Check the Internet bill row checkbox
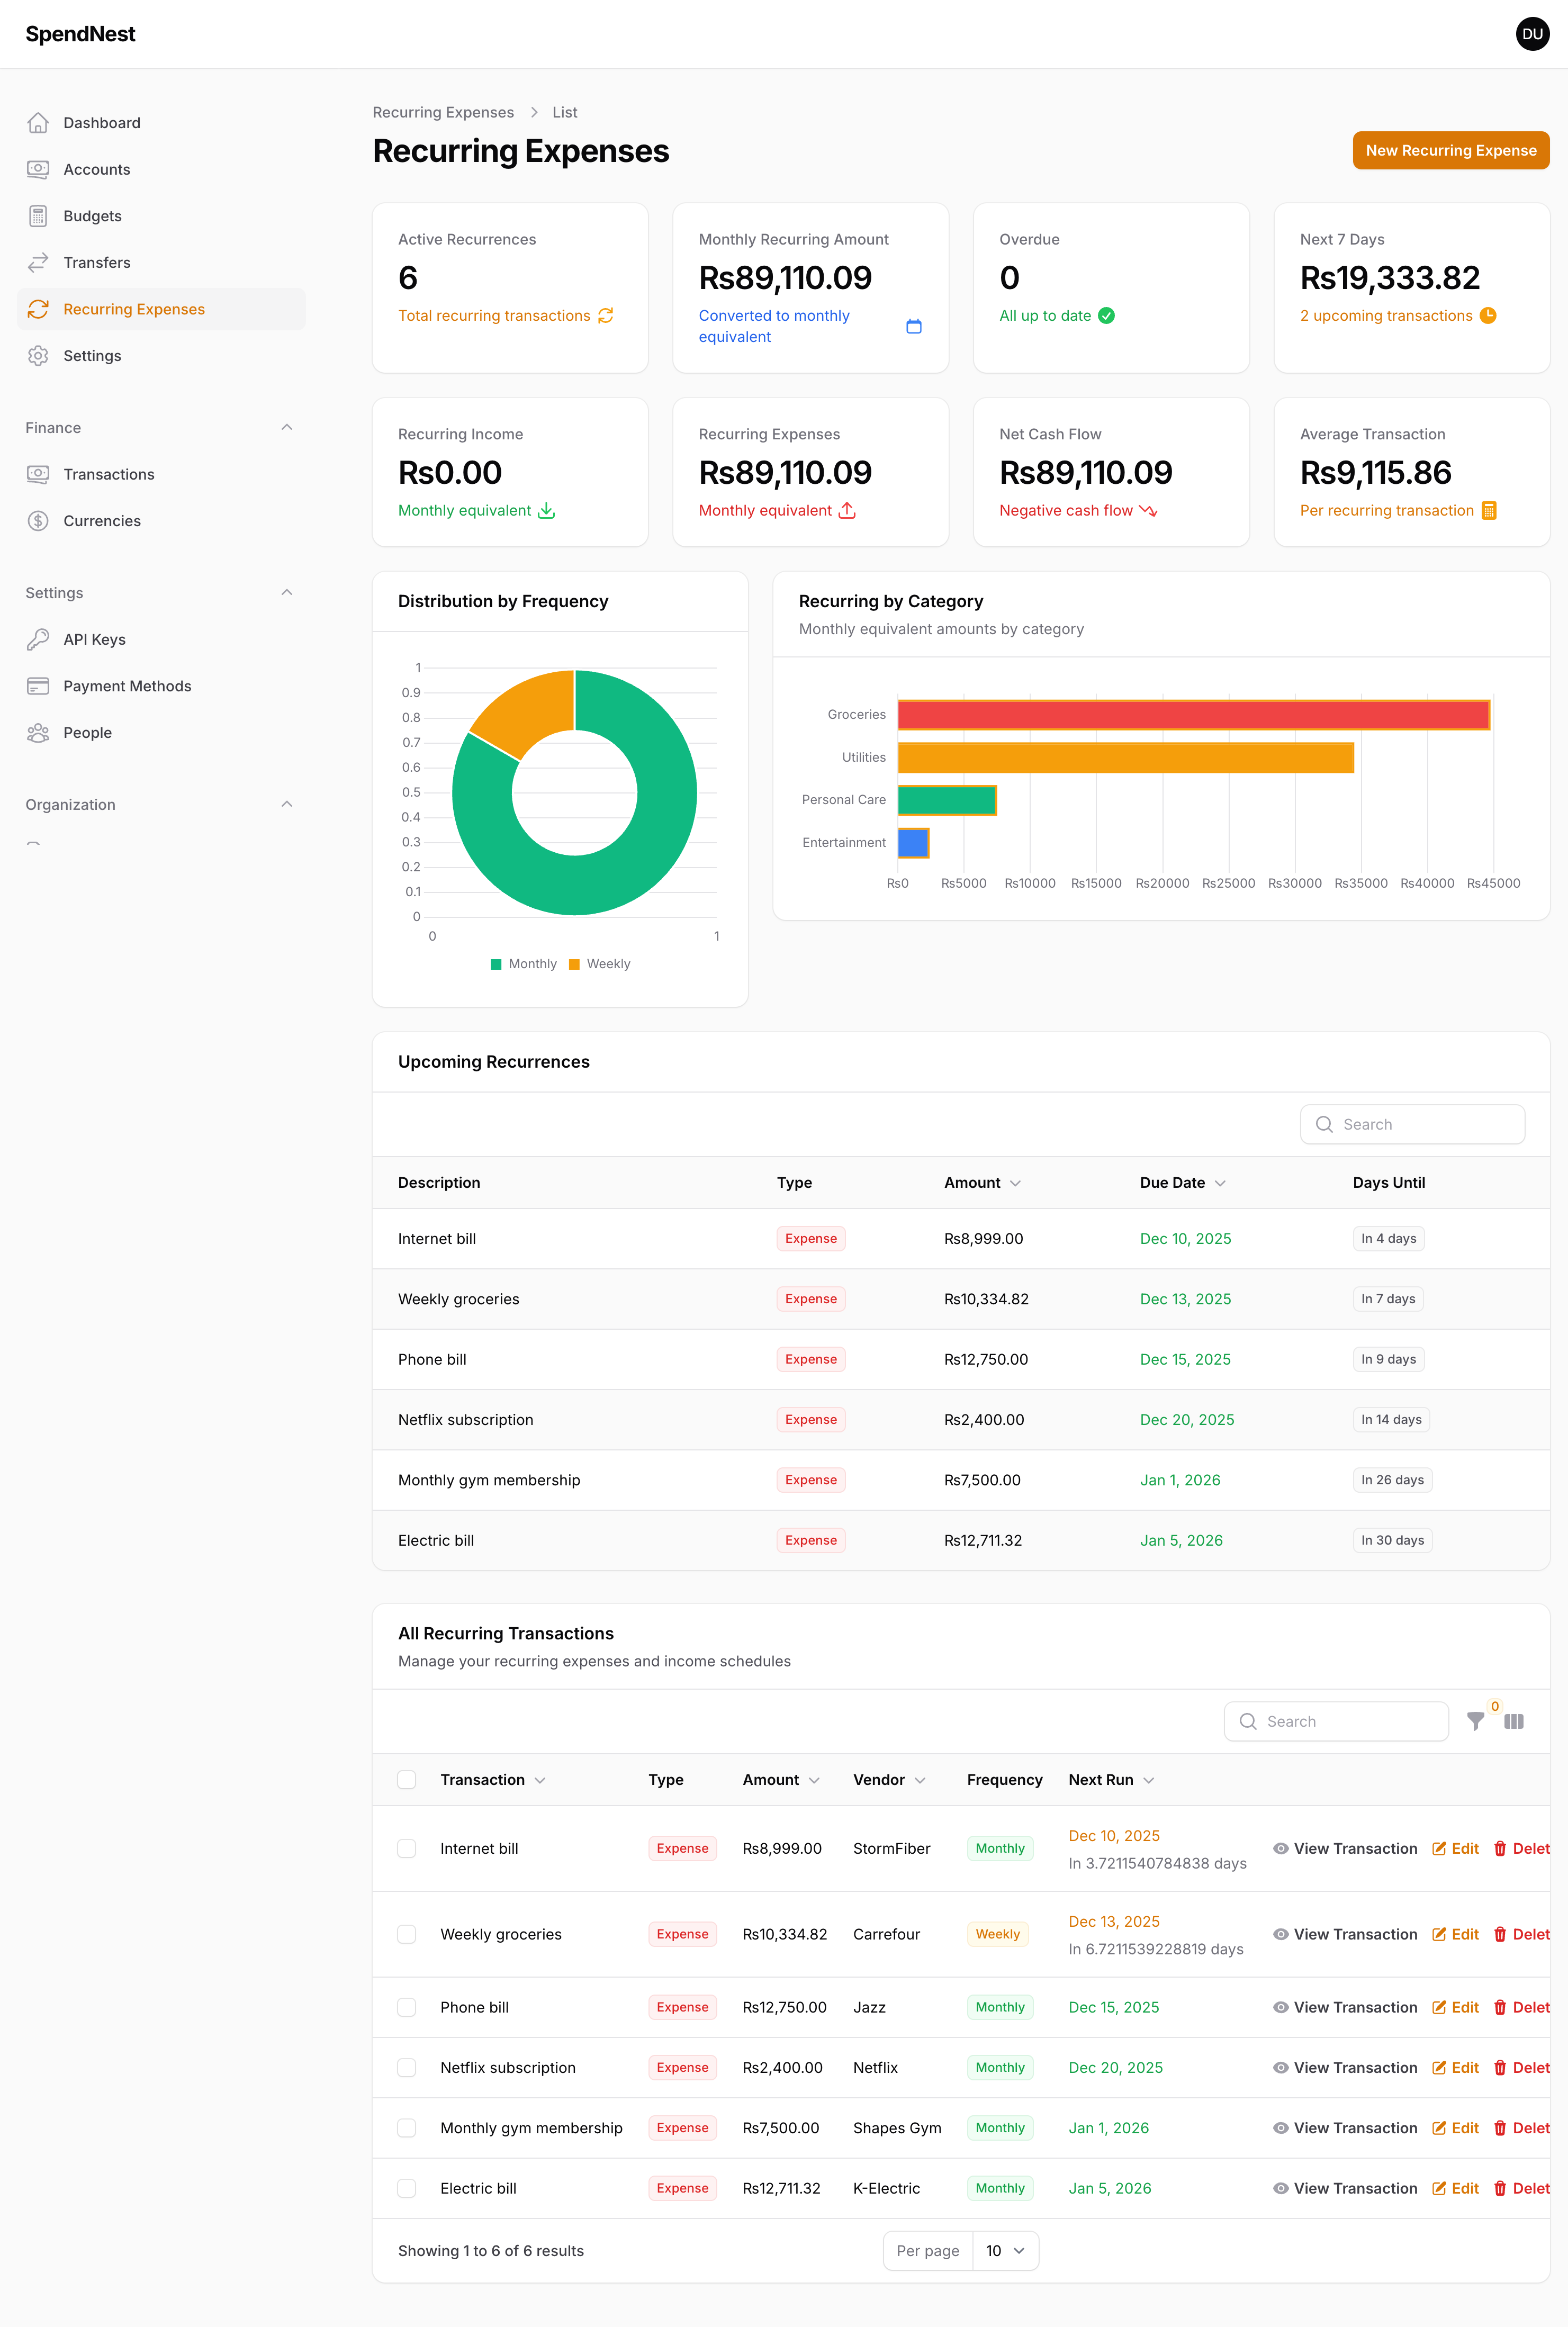1568x2327 pixels. 406,1848
